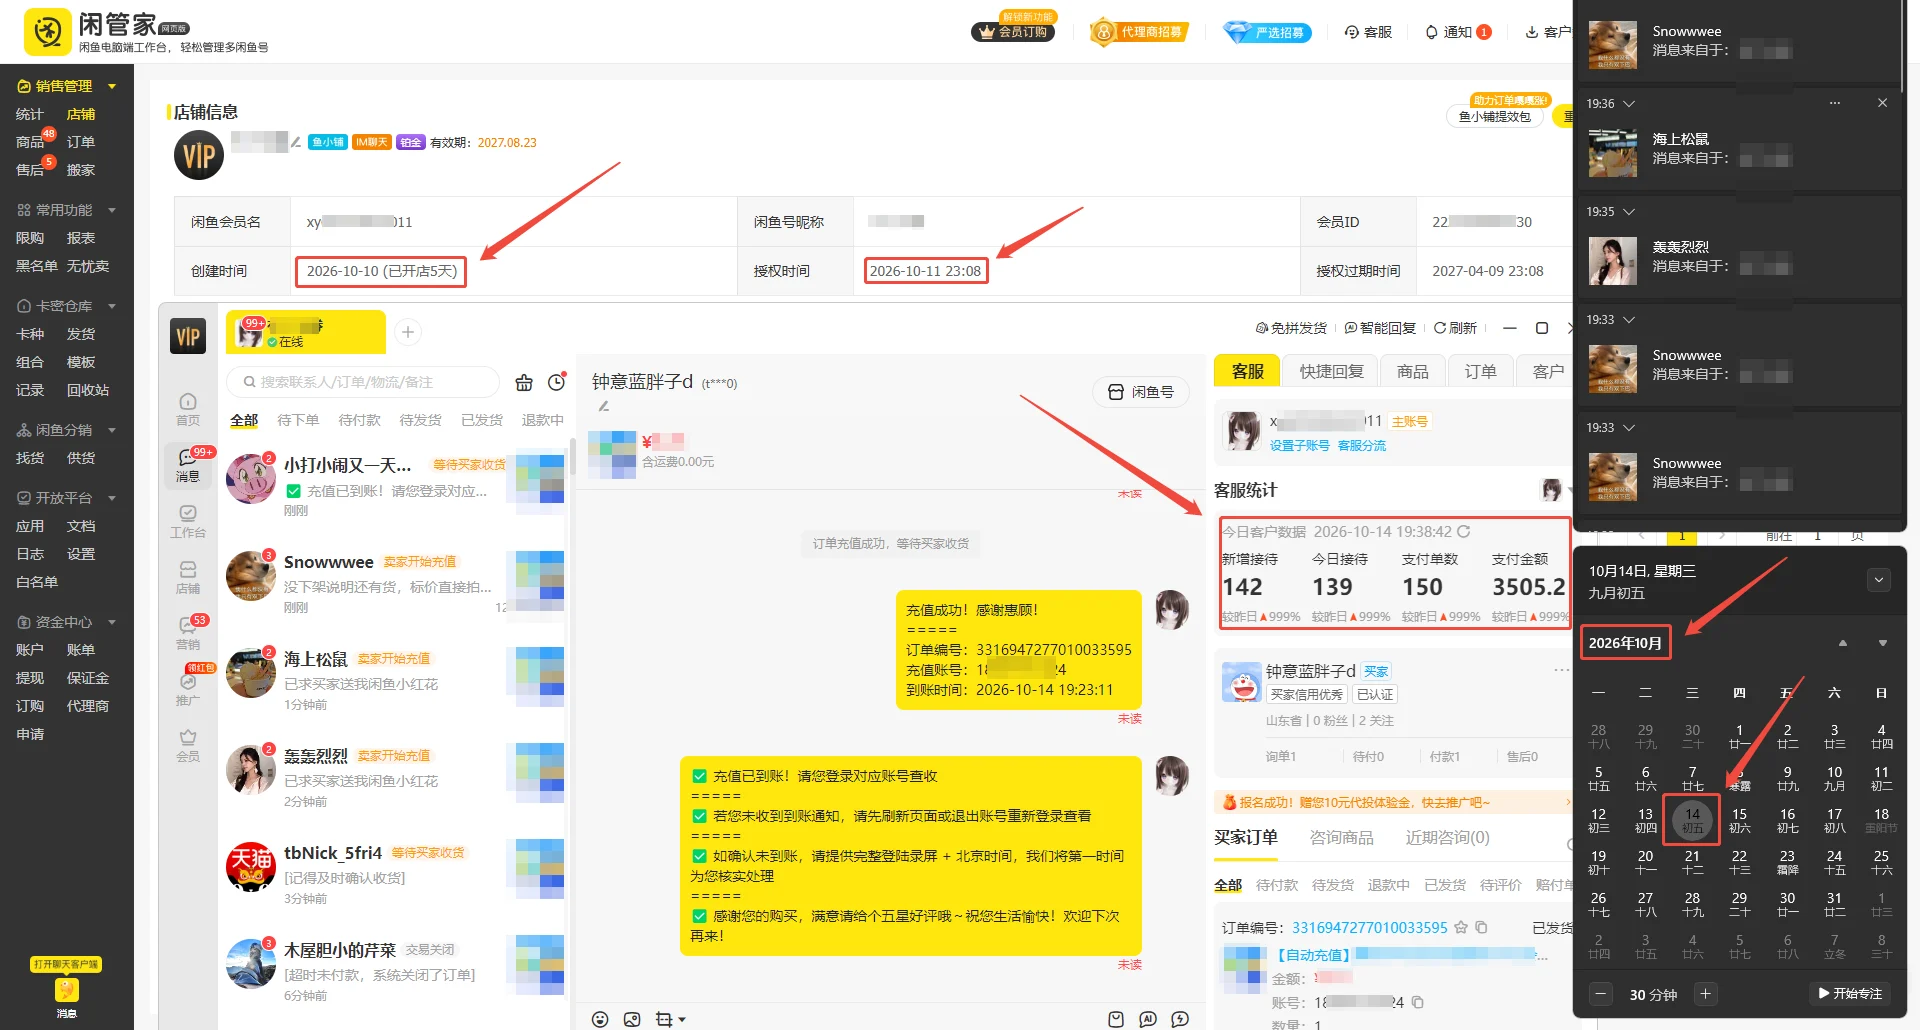
Task: Click the 客服分流 link
Action: 1361,446
